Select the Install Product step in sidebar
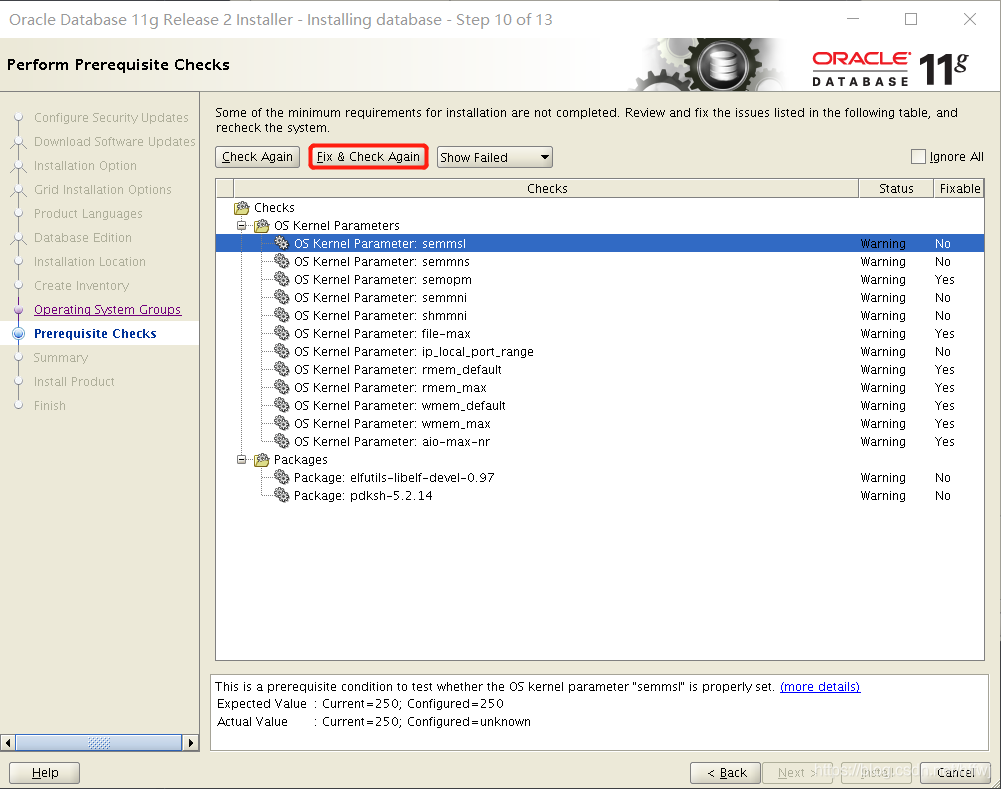 [74, 382]
